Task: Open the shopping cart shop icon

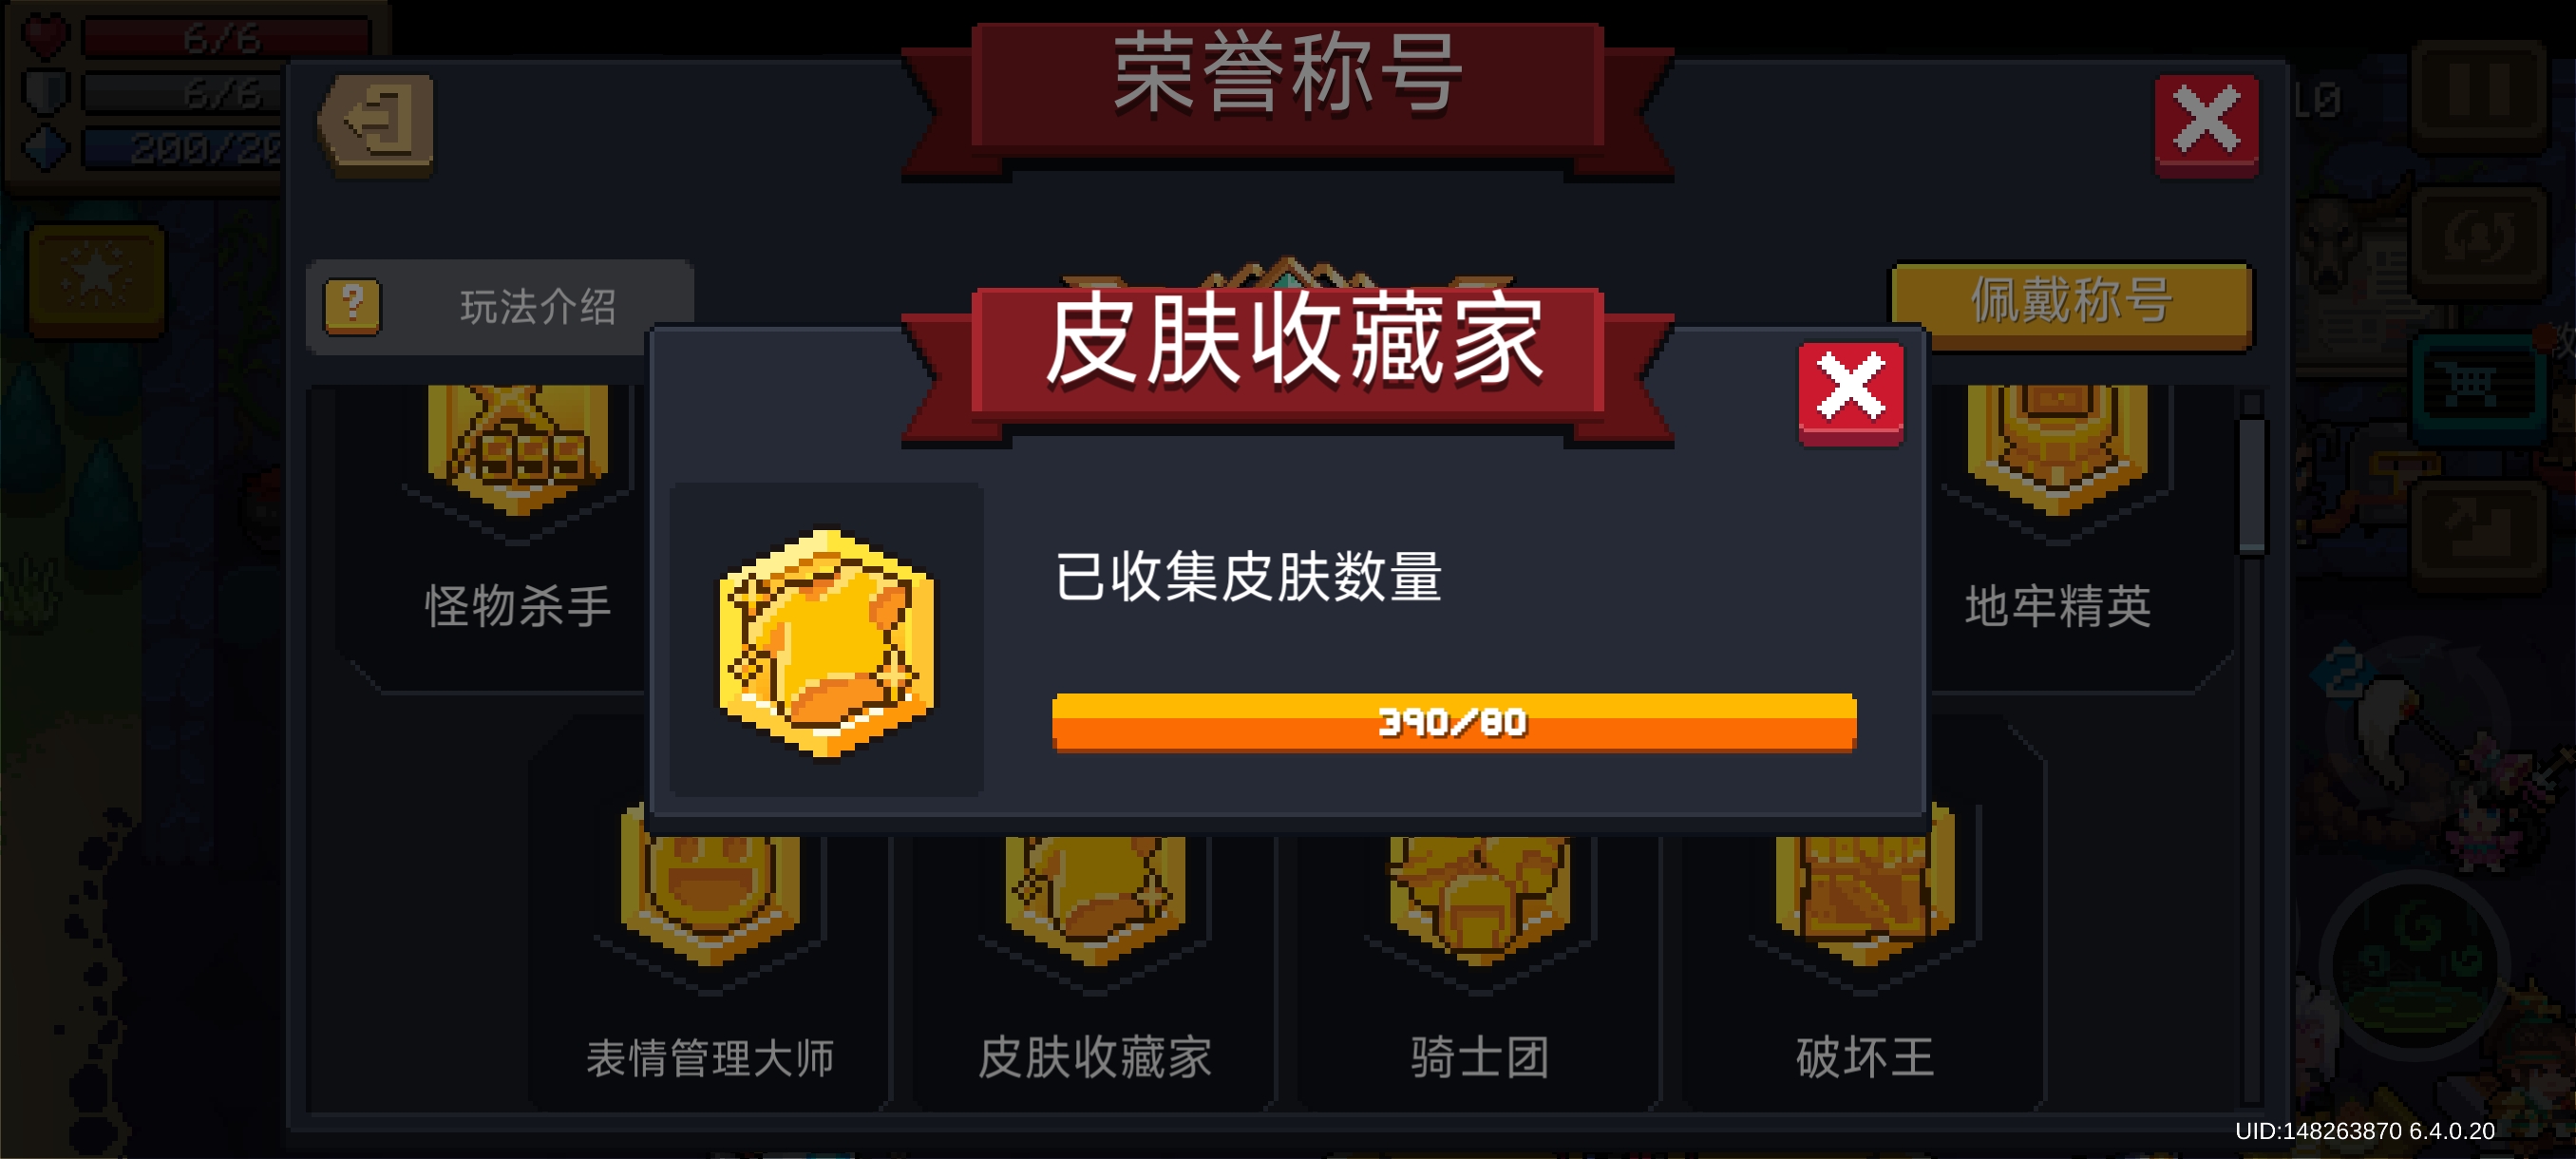Action: (x=2477, y=387)
